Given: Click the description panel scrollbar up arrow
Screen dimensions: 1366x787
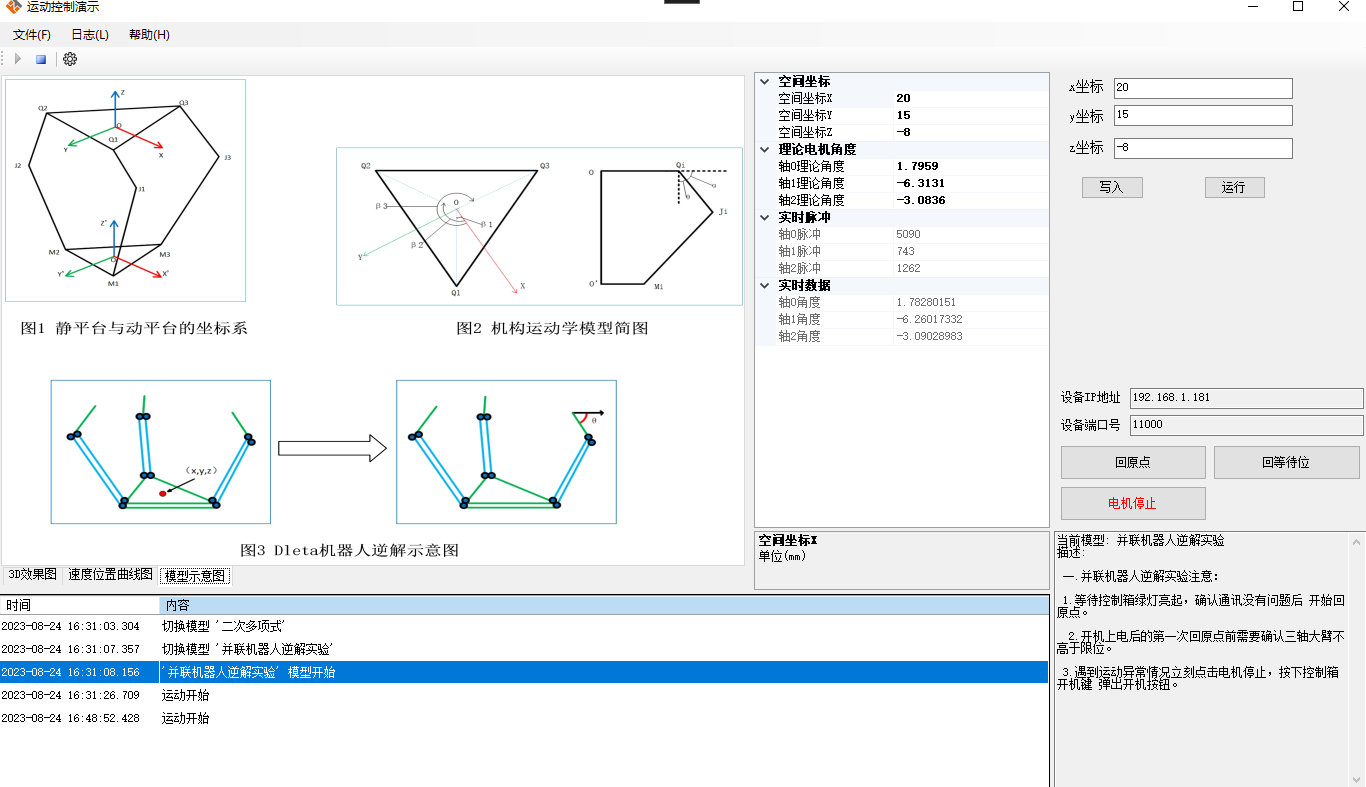Looking at the screenshot, I should [x=1357, y=543].
